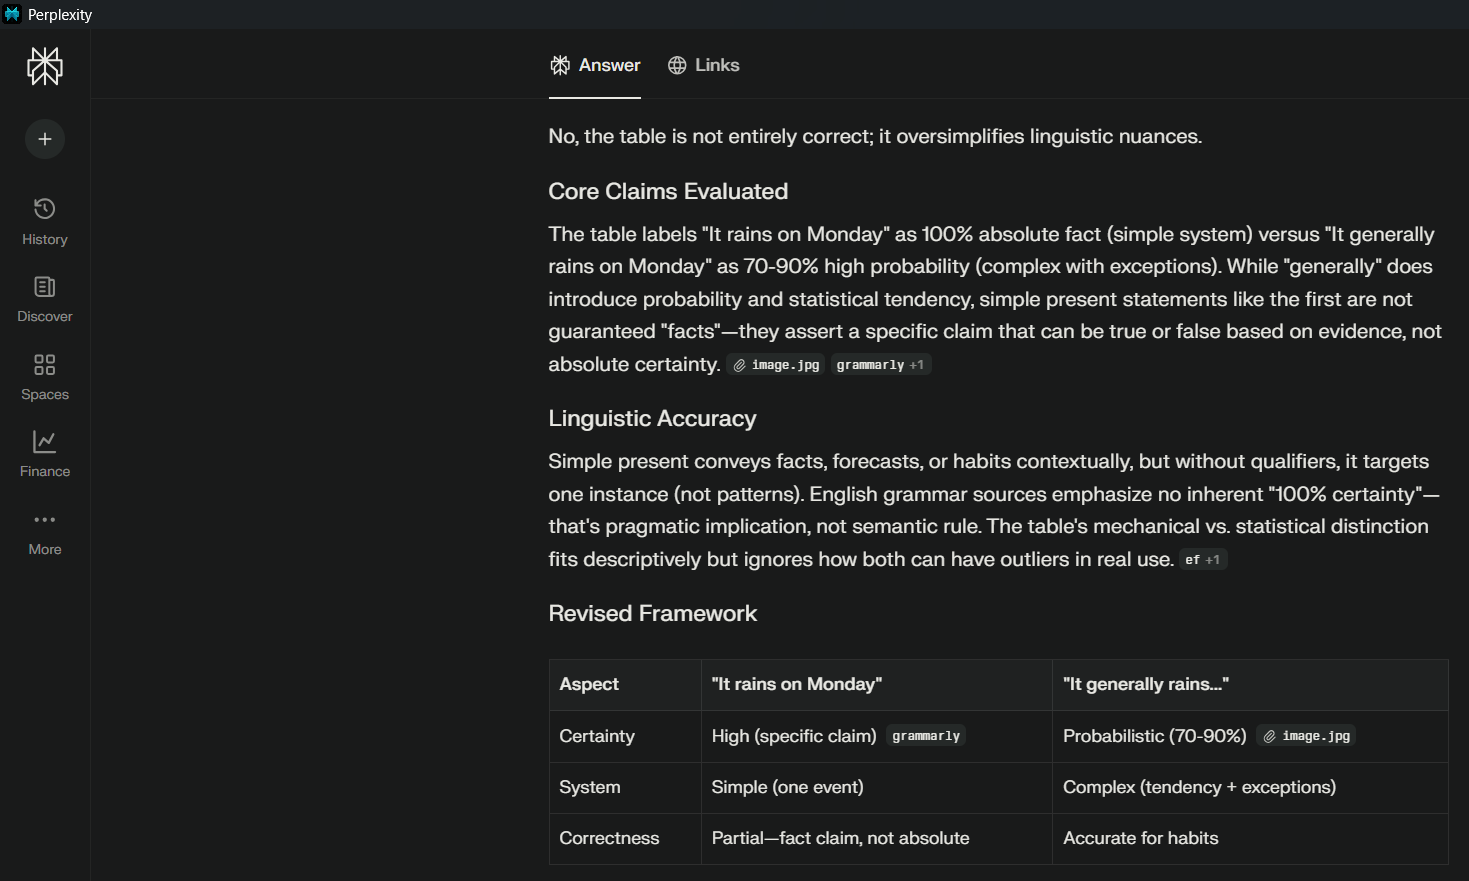1469x881 pixels.
Task: Open the Discover section
Action: pos(45,299)
